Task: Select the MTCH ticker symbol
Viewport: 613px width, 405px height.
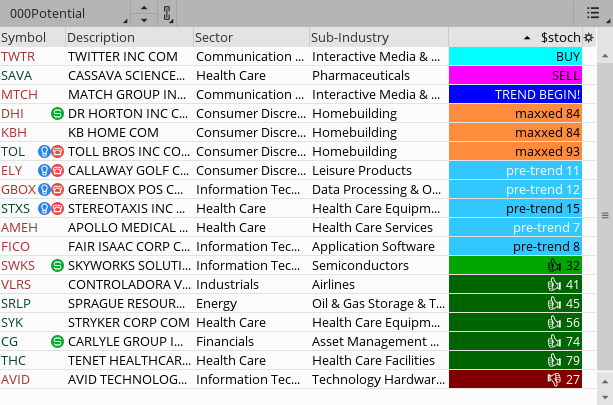Action: pos(19,94)
